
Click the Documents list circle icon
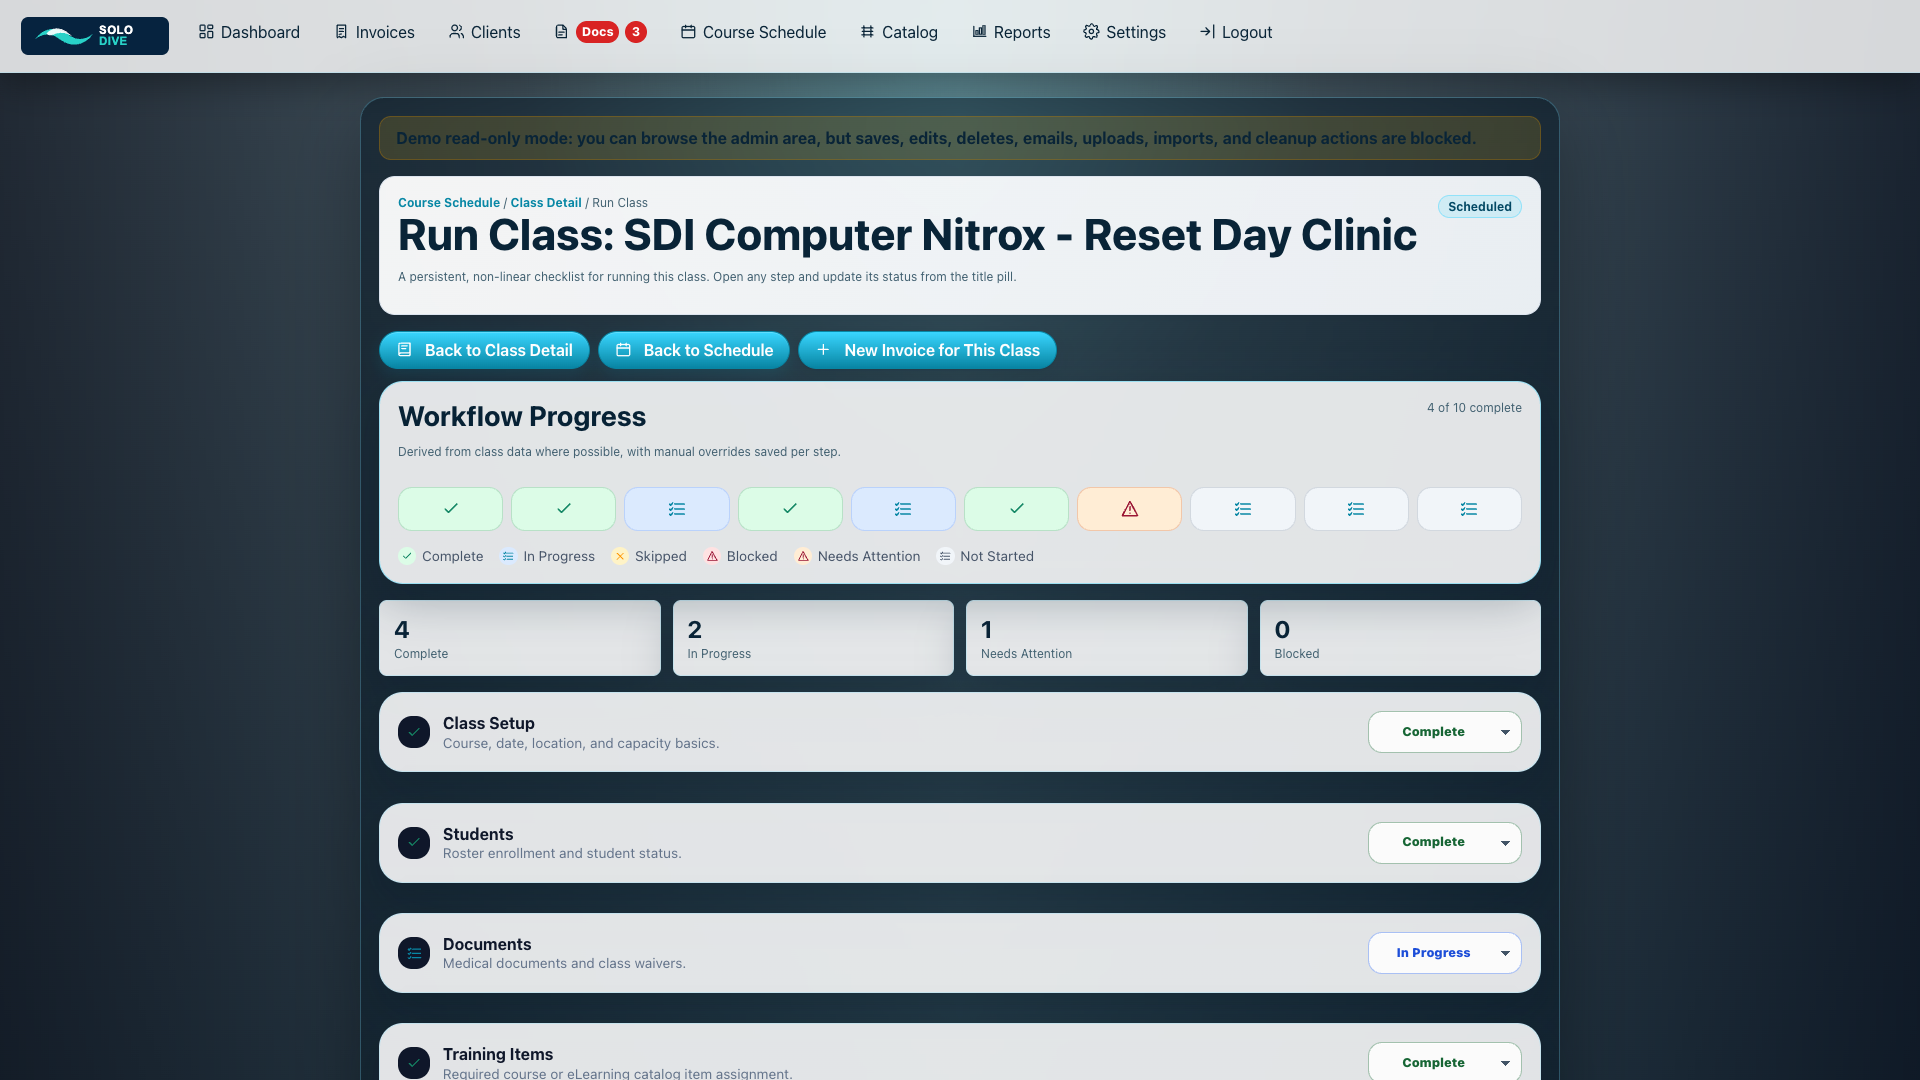coord(414,953)
